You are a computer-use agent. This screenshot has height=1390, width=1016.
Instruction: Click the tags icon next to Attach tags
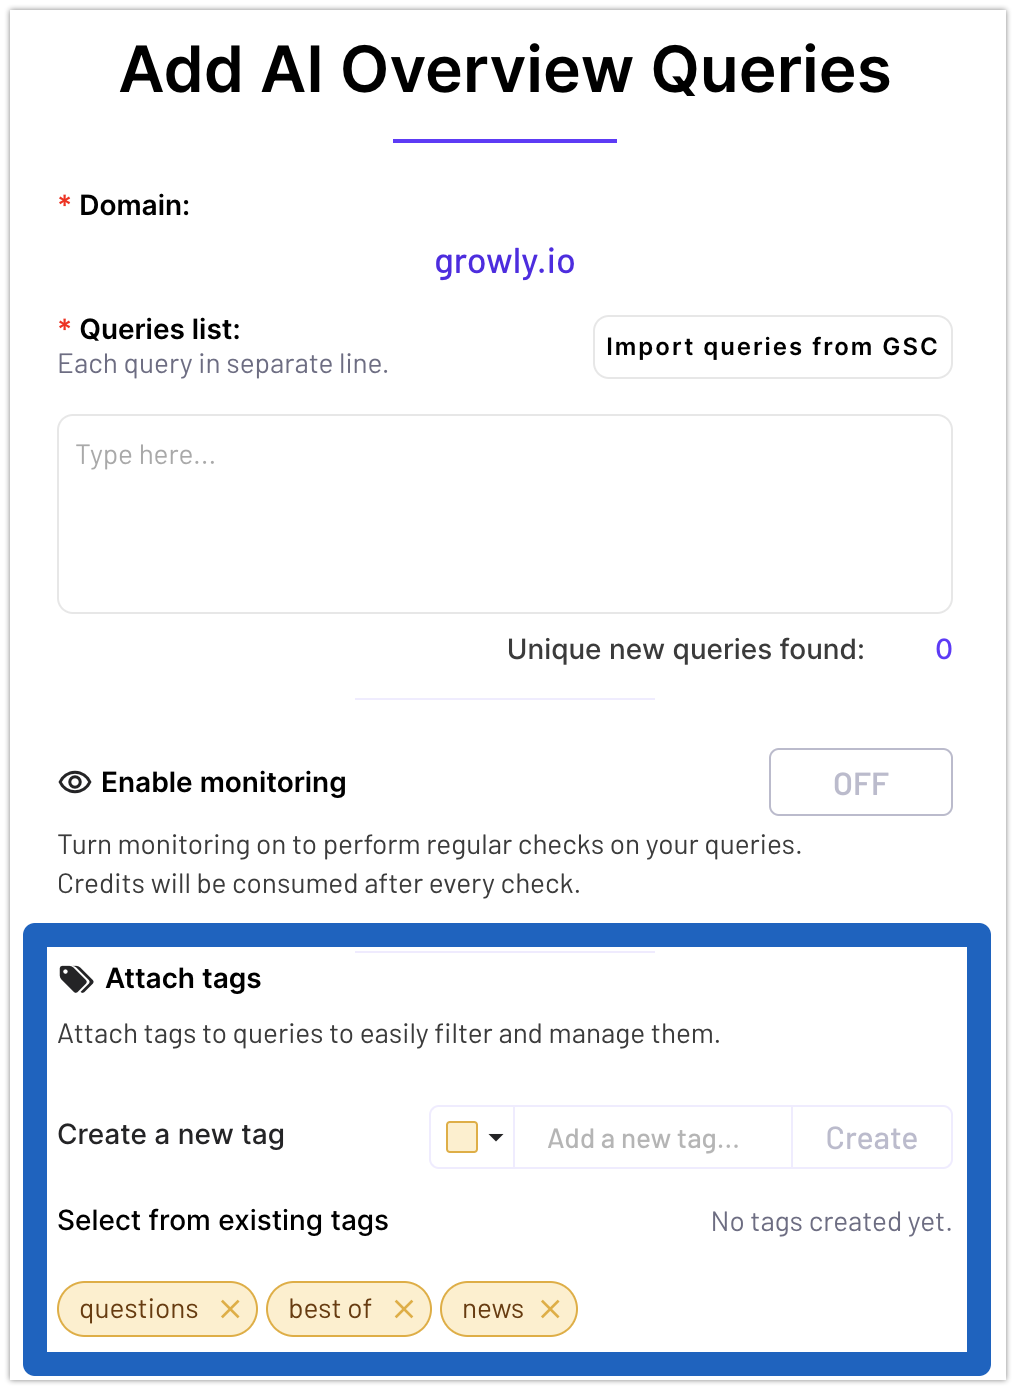click(x=76, y=979)
